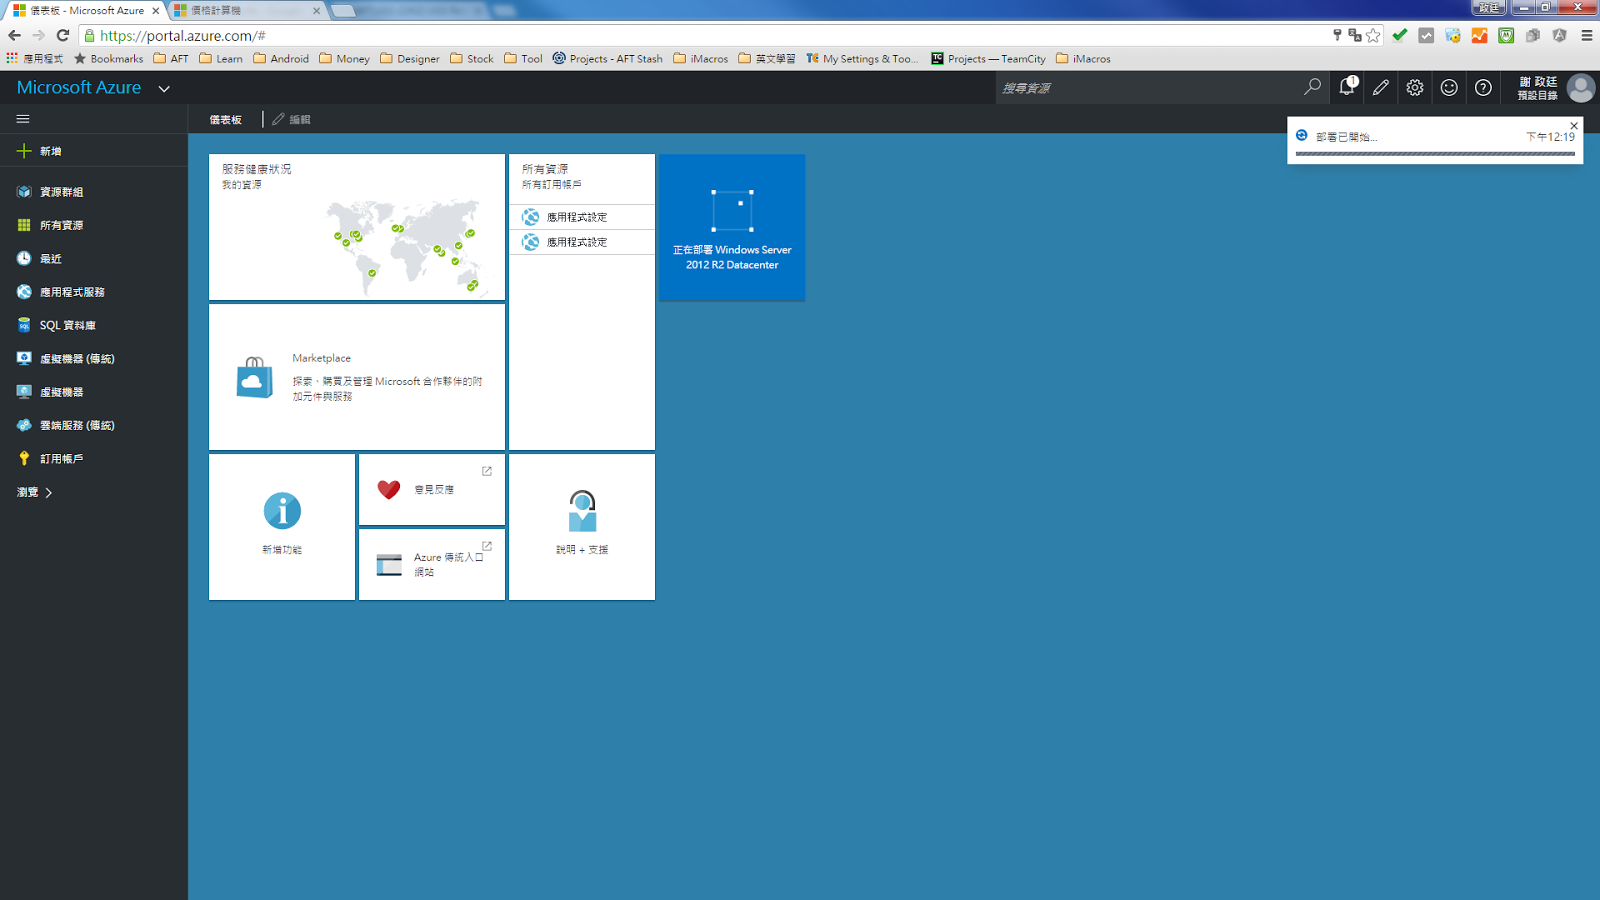Open the Android bookmark folder

pos(281,59)
